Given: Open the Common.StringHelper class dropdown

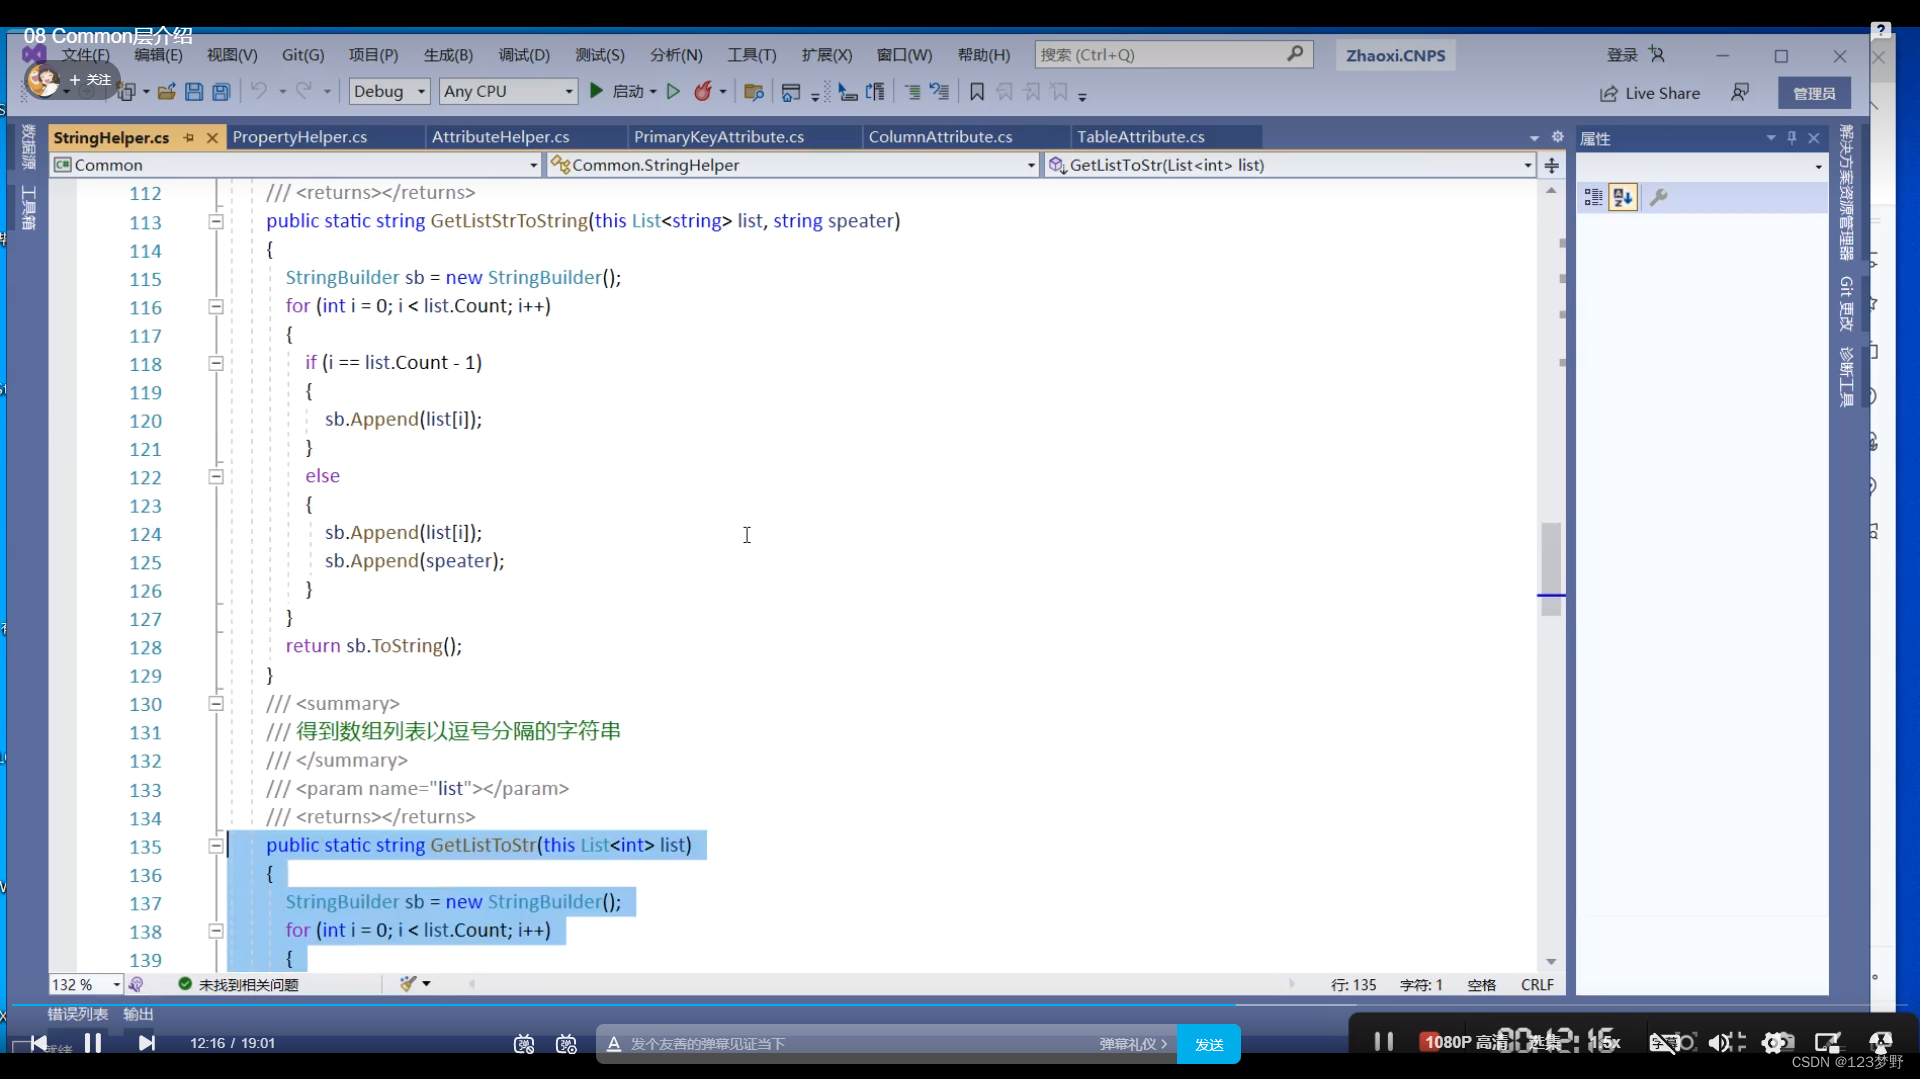Looking at the screenshot, I should pos(794,165).
